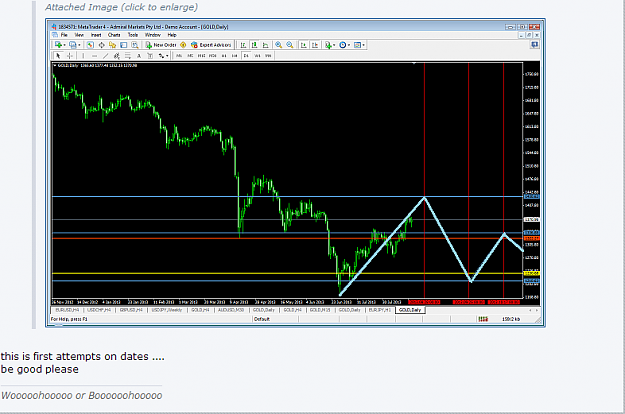Click the yellow MetaEditor icon
The height and width of the screenshot is (414, 625).
pyautogui.click(x=183, y=45)
